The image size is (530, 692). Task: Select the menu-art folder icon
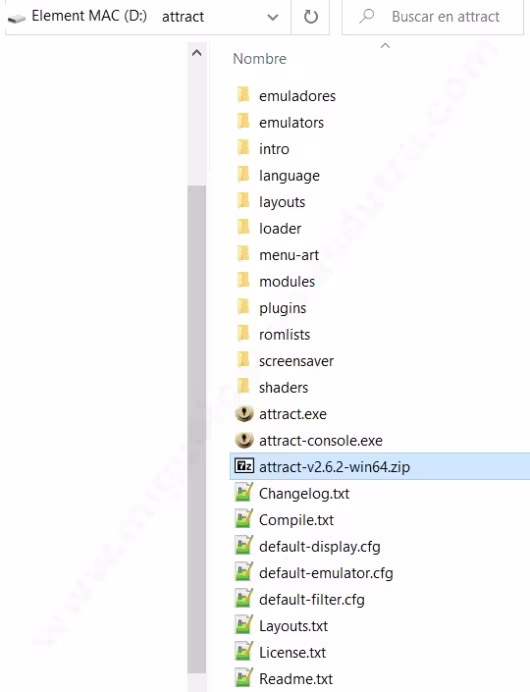tap(244, 254)
